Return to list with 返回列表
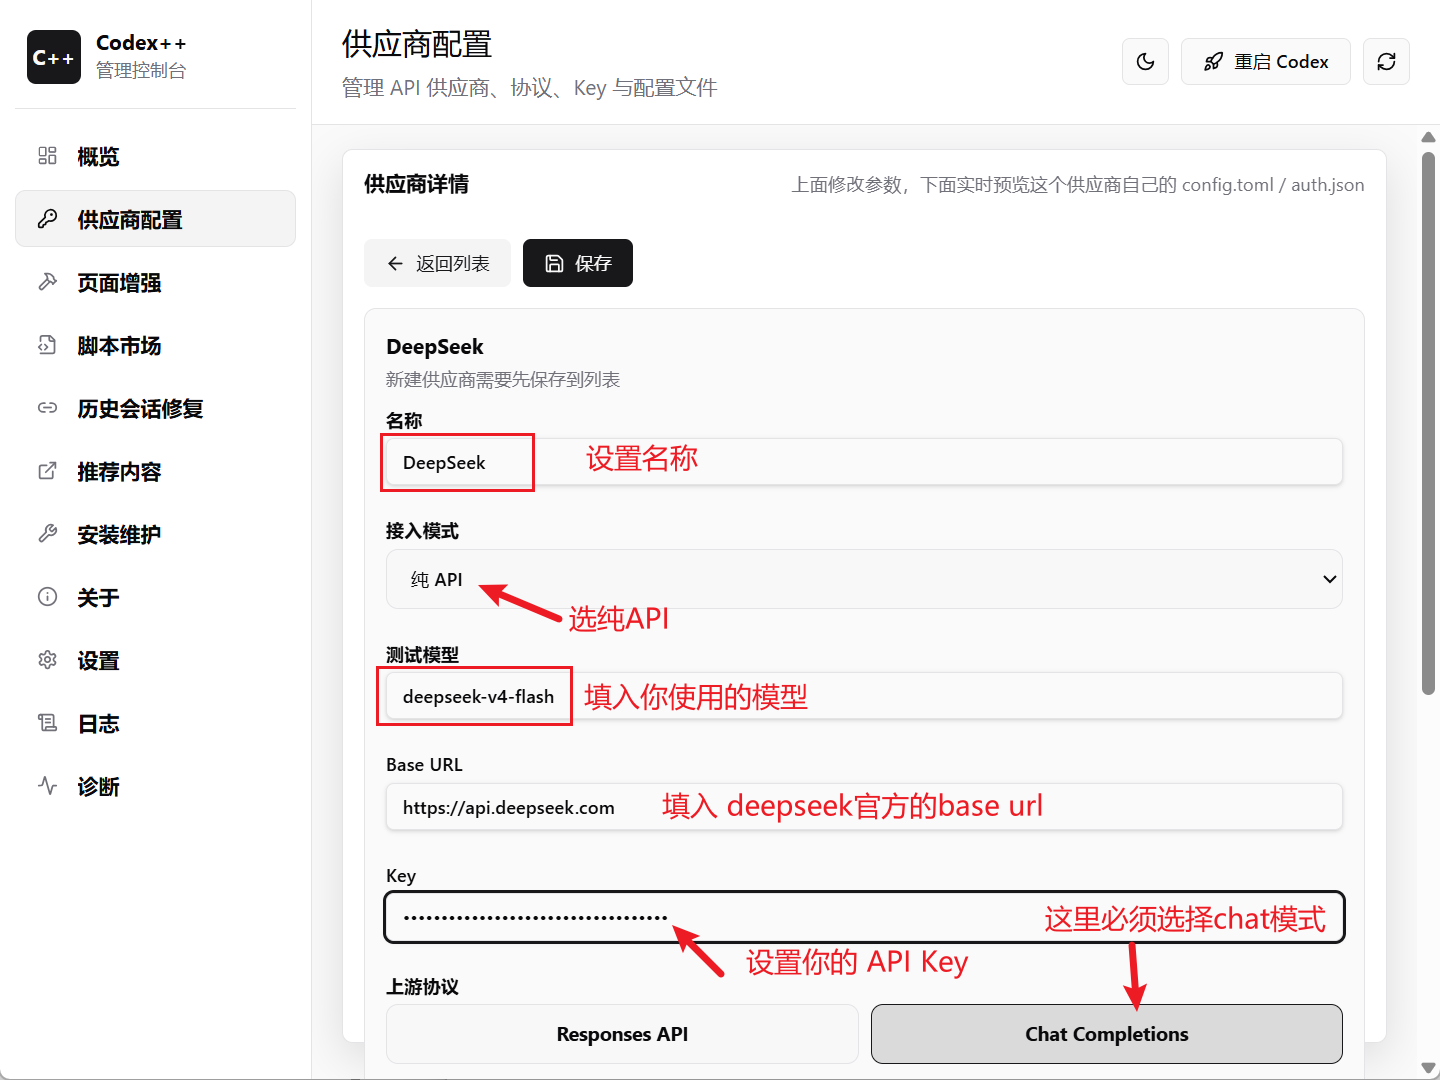Image resolution: width=1440 pixels, height=1080 pixels. coord(437,263)
